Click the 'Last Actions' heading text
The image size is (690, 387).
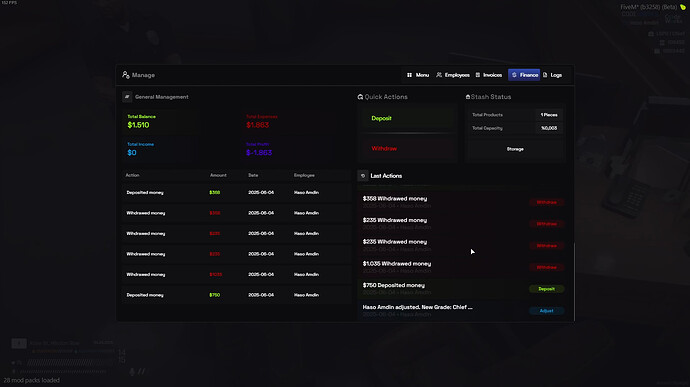click(386, 176)
